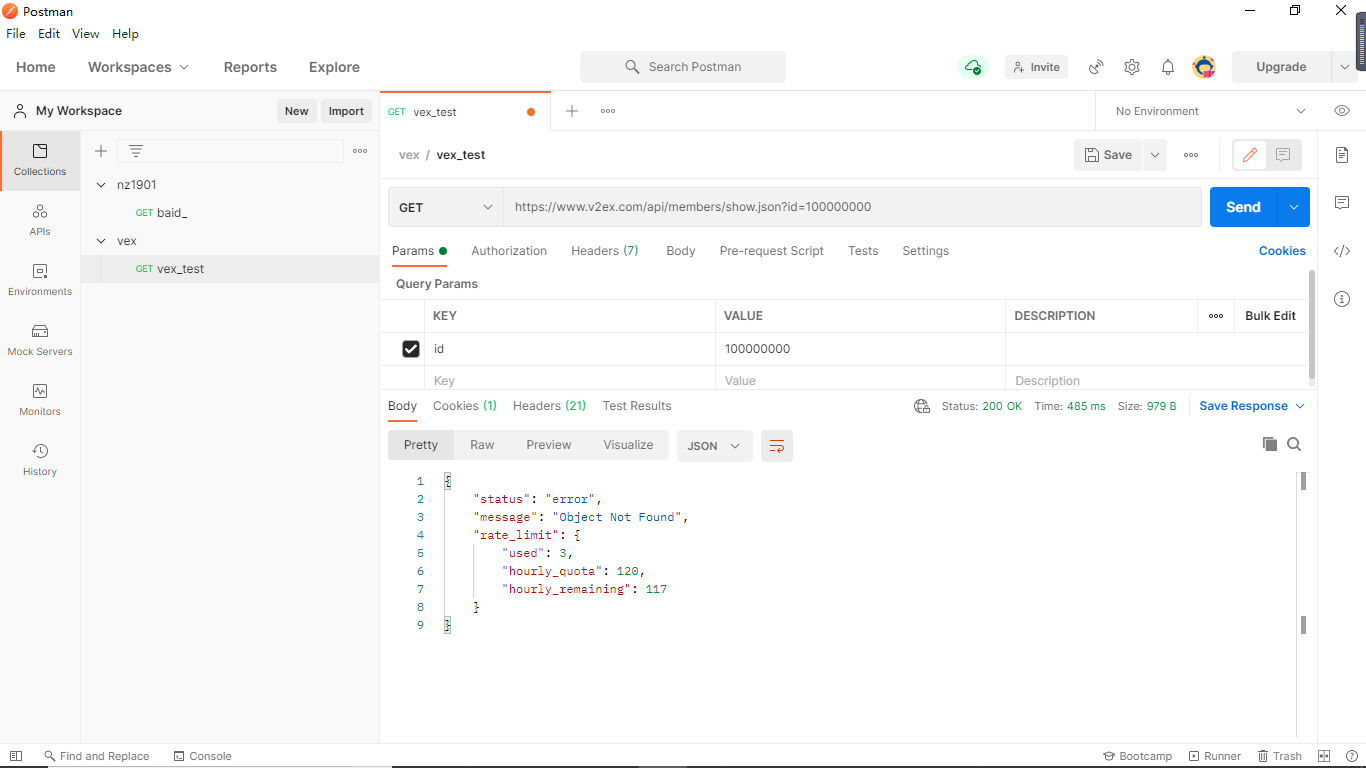Image resolution: width=1366 pixels, height=768 pixels.
Task: Open the Cookies link
Action: pyautogui.click(x=1282, y=251)
